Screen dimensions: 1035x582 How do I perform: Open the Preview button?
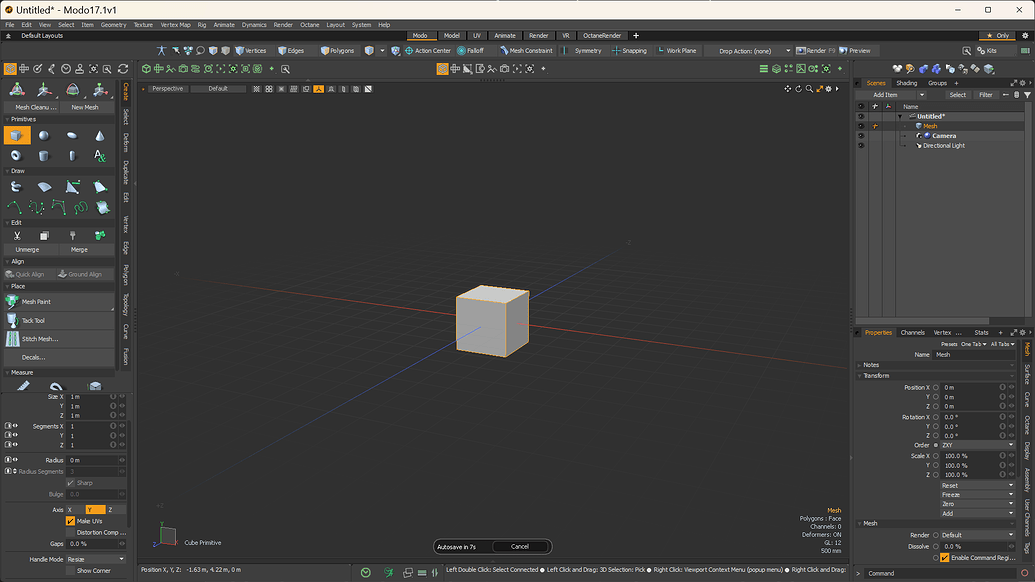pyautogui.click(x=855, y=50)
